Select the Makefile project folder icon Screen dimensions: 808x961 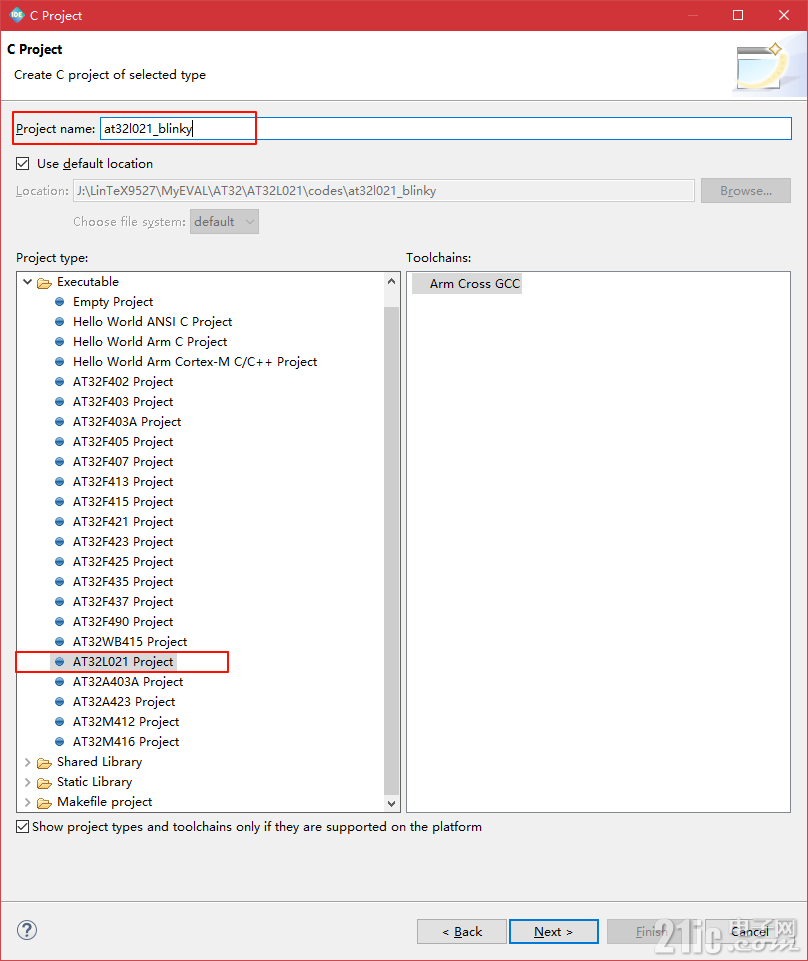44,803
